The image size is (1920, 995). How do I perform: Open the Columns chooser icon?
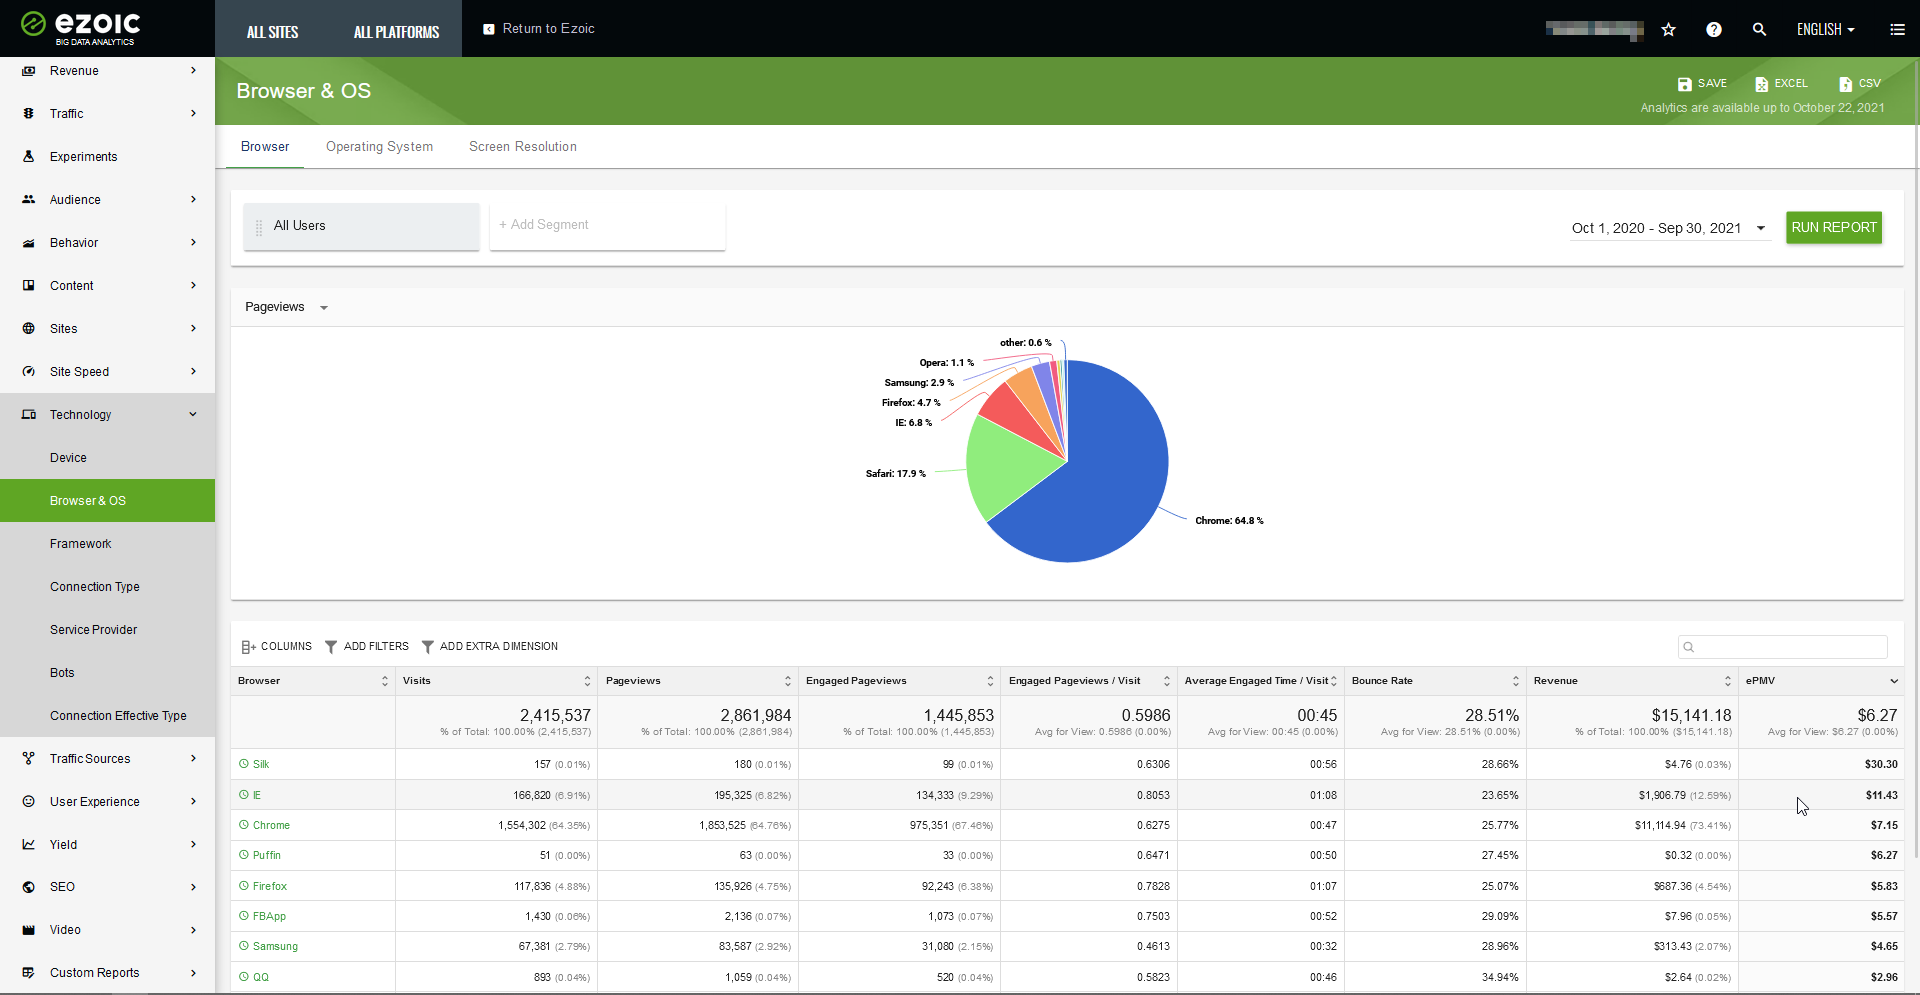pyautogui.click(x=249, y=647)
